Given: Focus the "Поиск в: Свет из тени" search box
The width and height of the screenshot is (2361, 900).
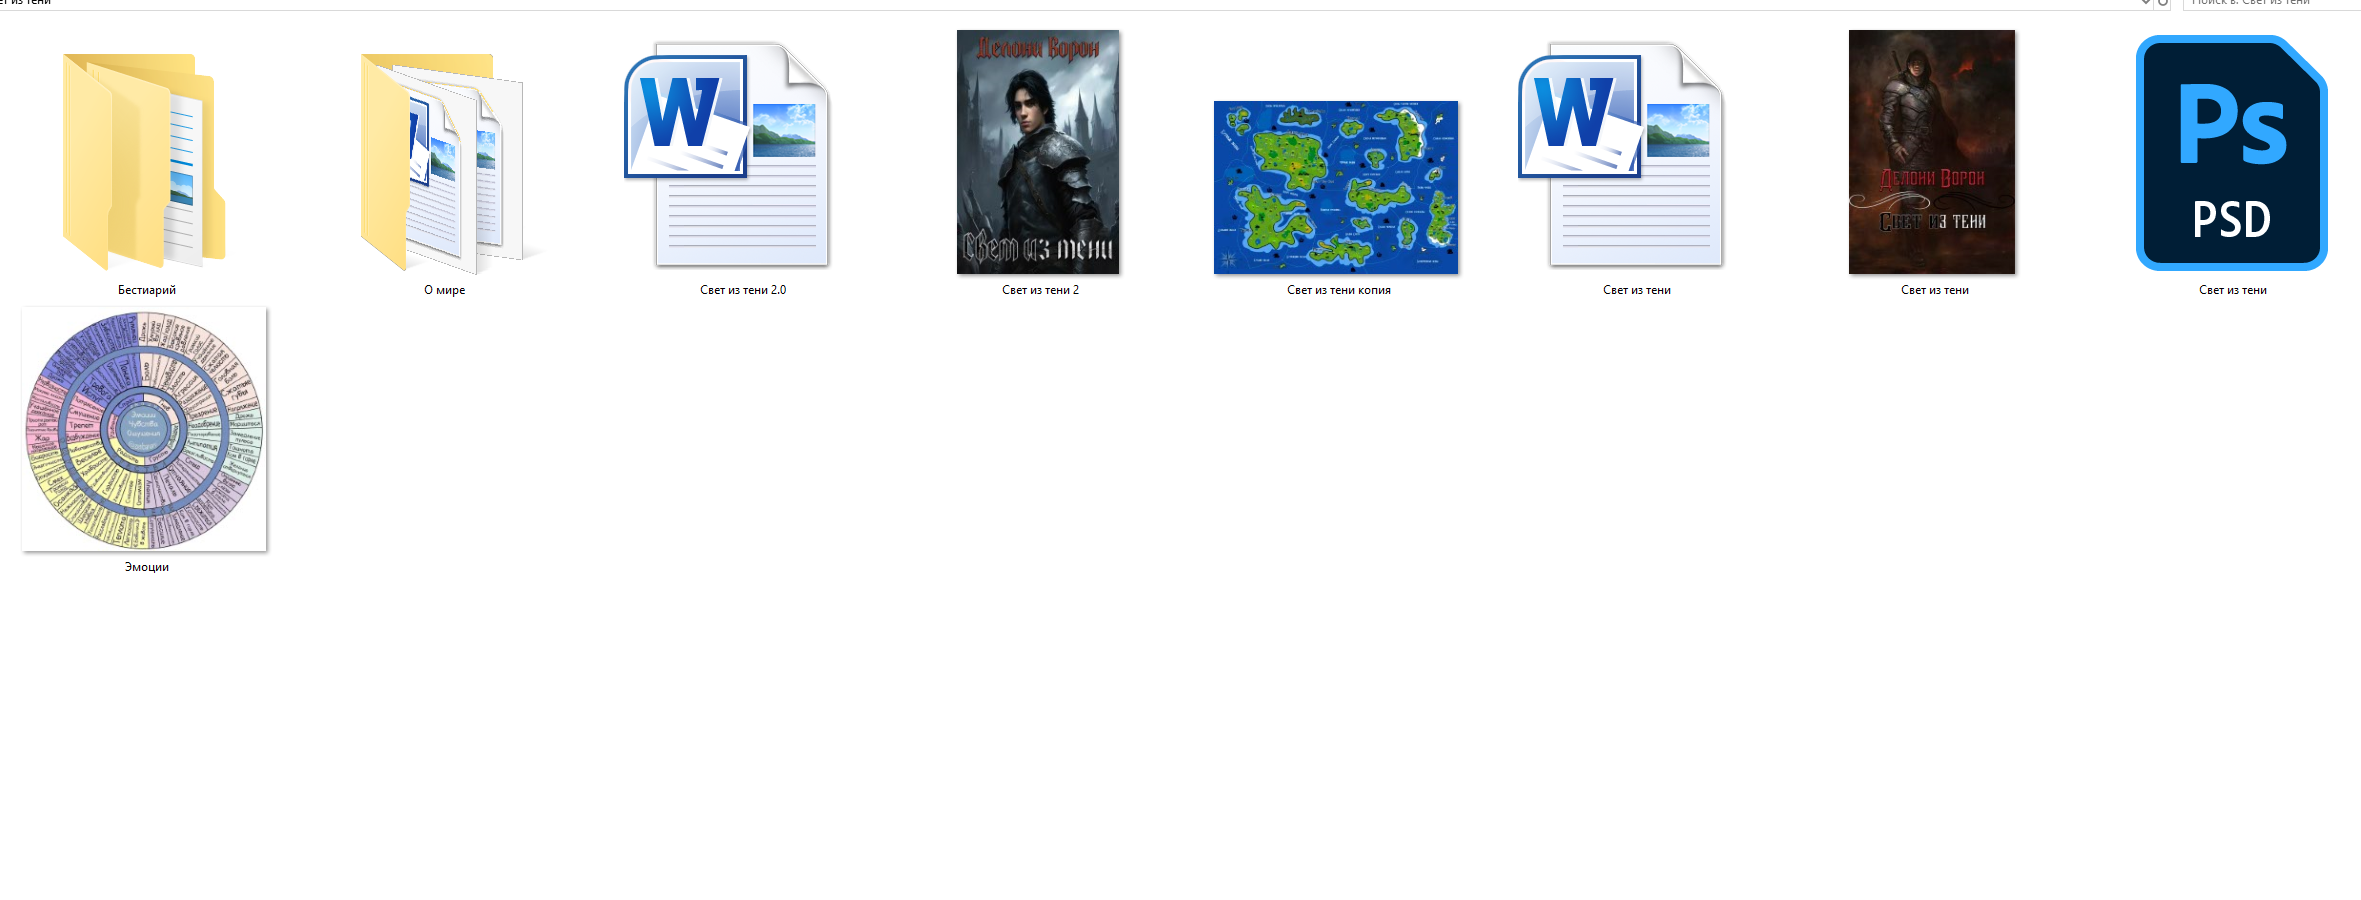Looking at the screenshot, I should pyautogui.click(x=2270, y=4).
